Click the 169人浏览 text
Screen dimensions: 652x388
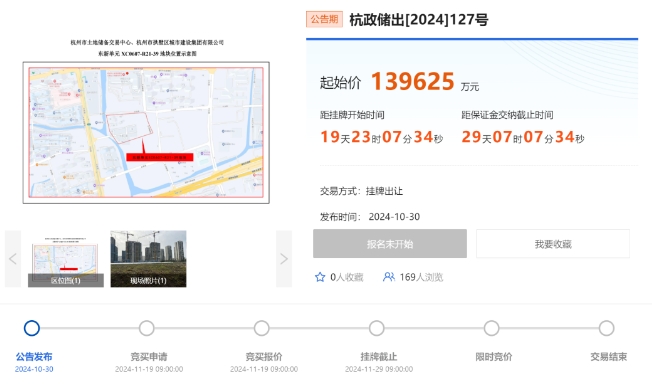click(x=421, y=277)
